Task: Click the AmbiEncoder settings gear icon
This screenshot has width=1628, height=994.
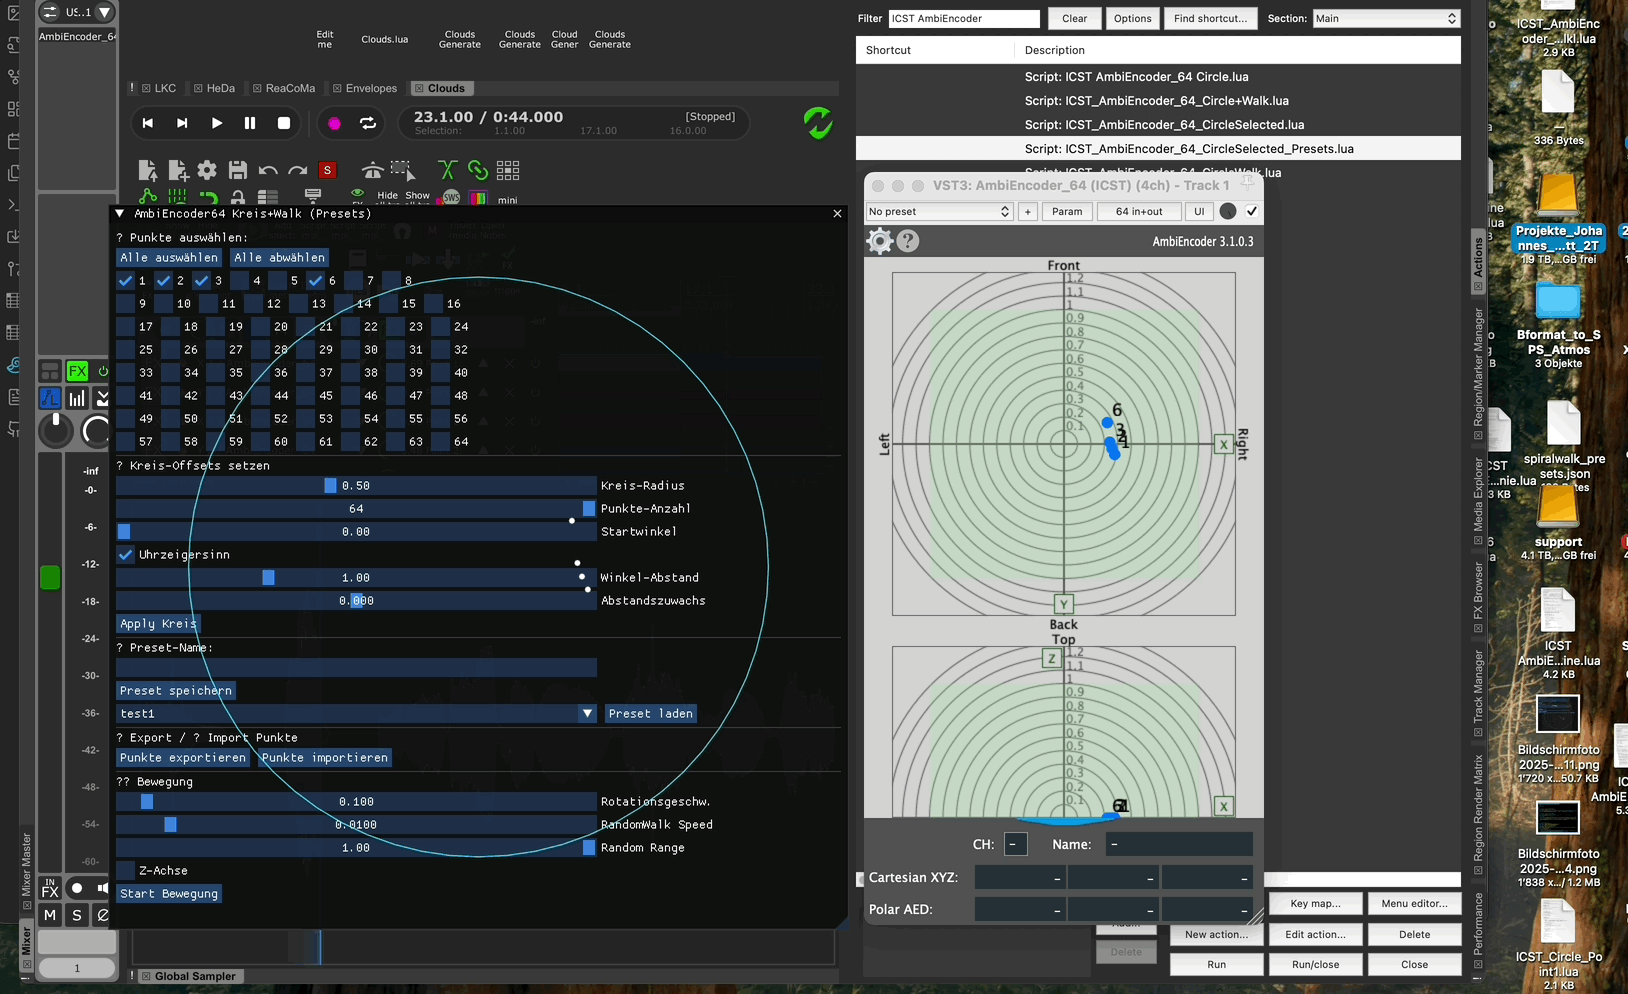Action: click(x=879, y=241)
